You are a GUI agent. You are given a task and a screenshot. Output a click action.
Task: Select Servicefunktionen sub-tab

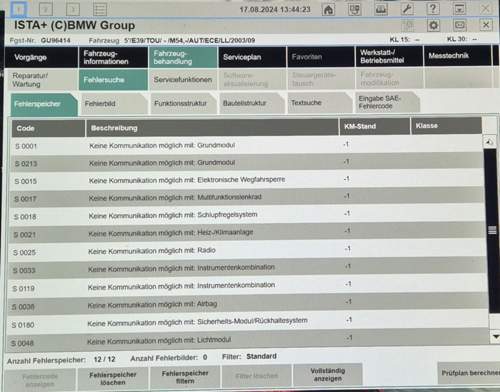[x=183, y=80]
